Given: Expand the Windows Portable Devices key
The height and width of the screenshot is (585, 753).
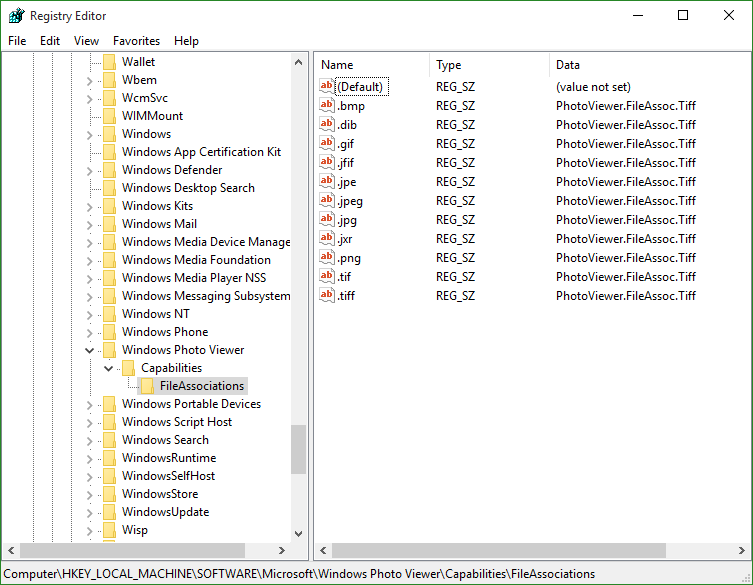Looking at the screenshot, I should tap(90, 404).
